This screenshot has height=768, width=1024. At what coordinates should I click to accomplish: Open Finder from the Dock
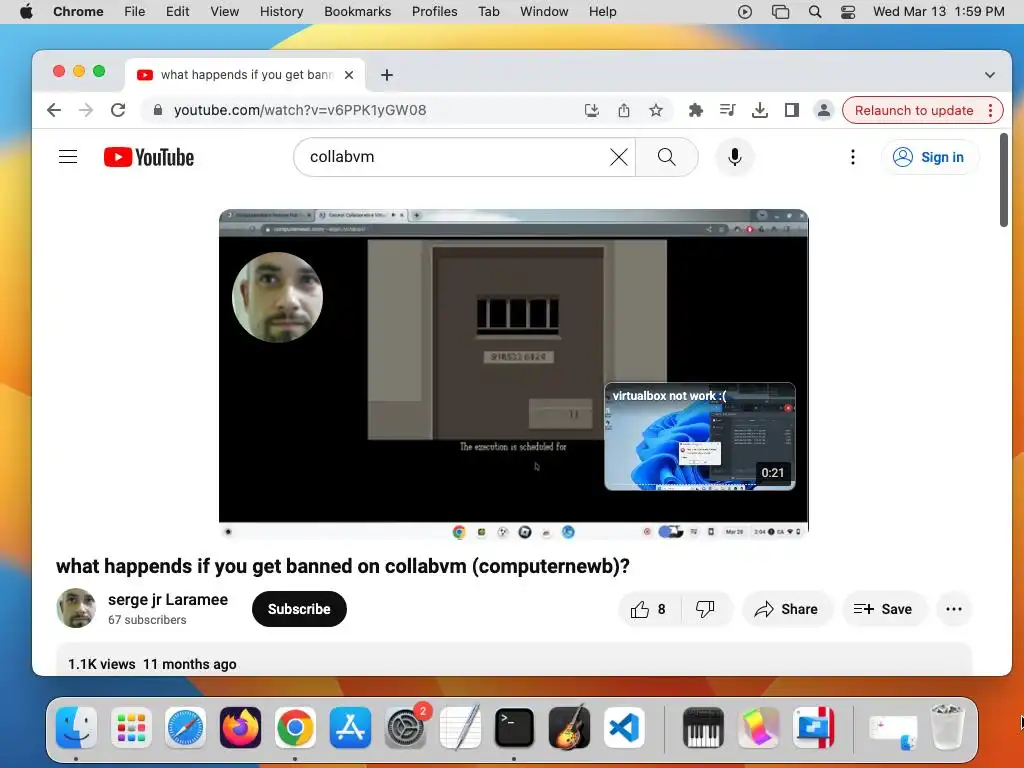pyautogui.click(x=76, y=727)
